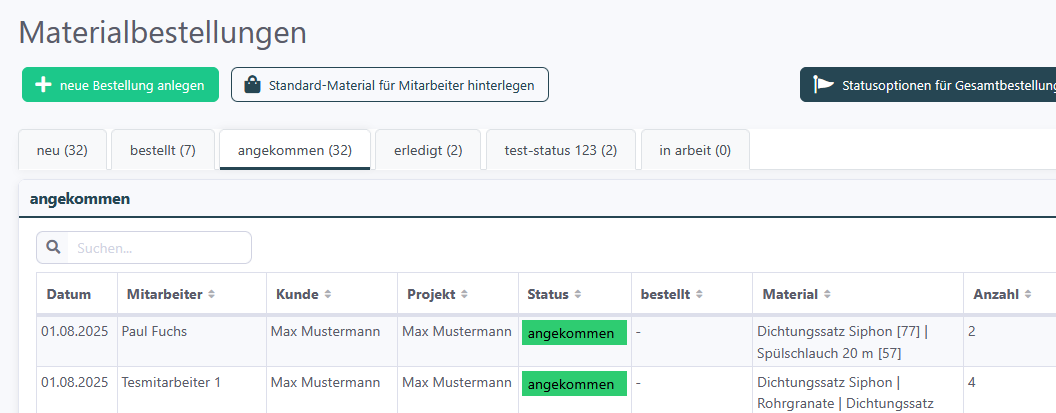This screenshot has height=413, width=1056.
Task: Sort by Status column arrows
Action: coord(578,294)
